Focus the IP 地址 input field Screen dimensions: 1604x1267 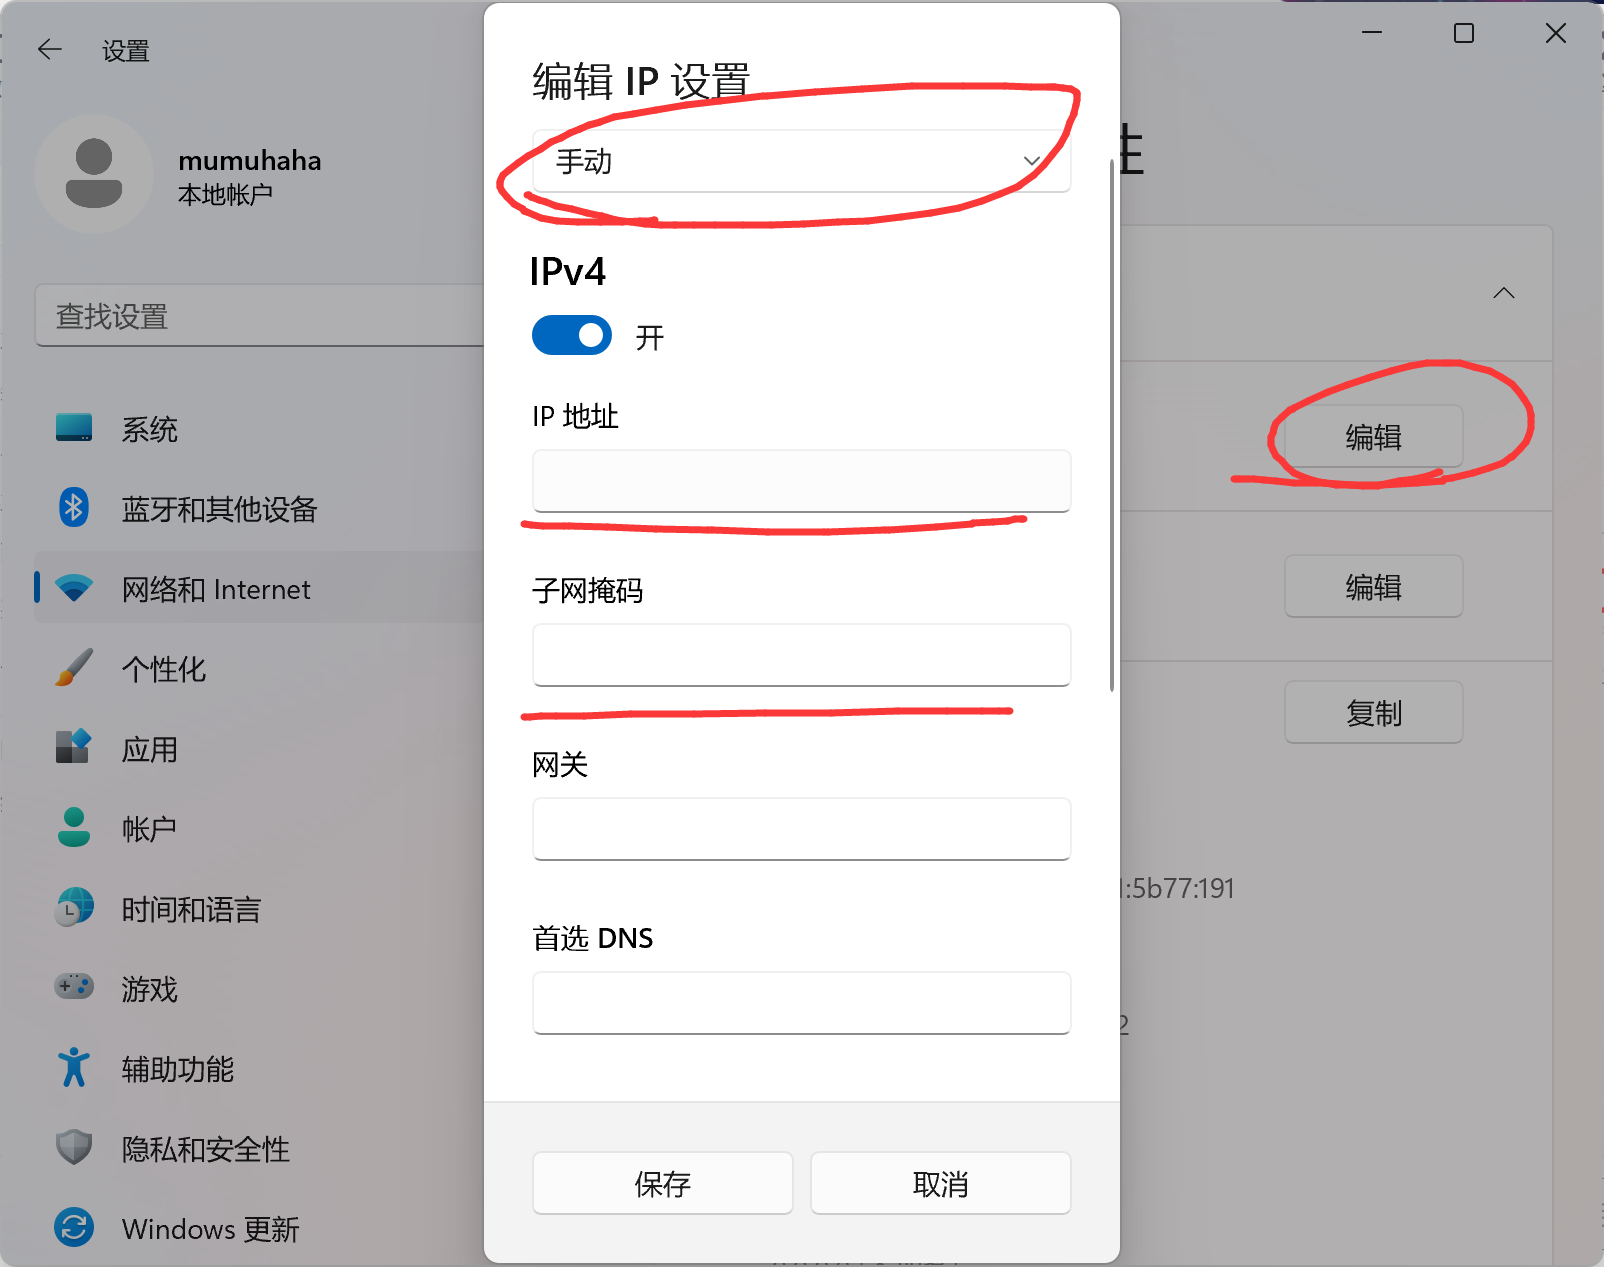click(x=802, y=481)
